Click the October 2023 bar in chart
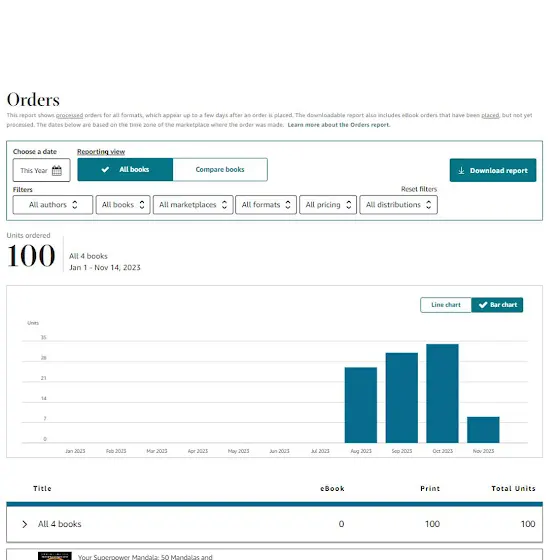 [x=442, y=393]
